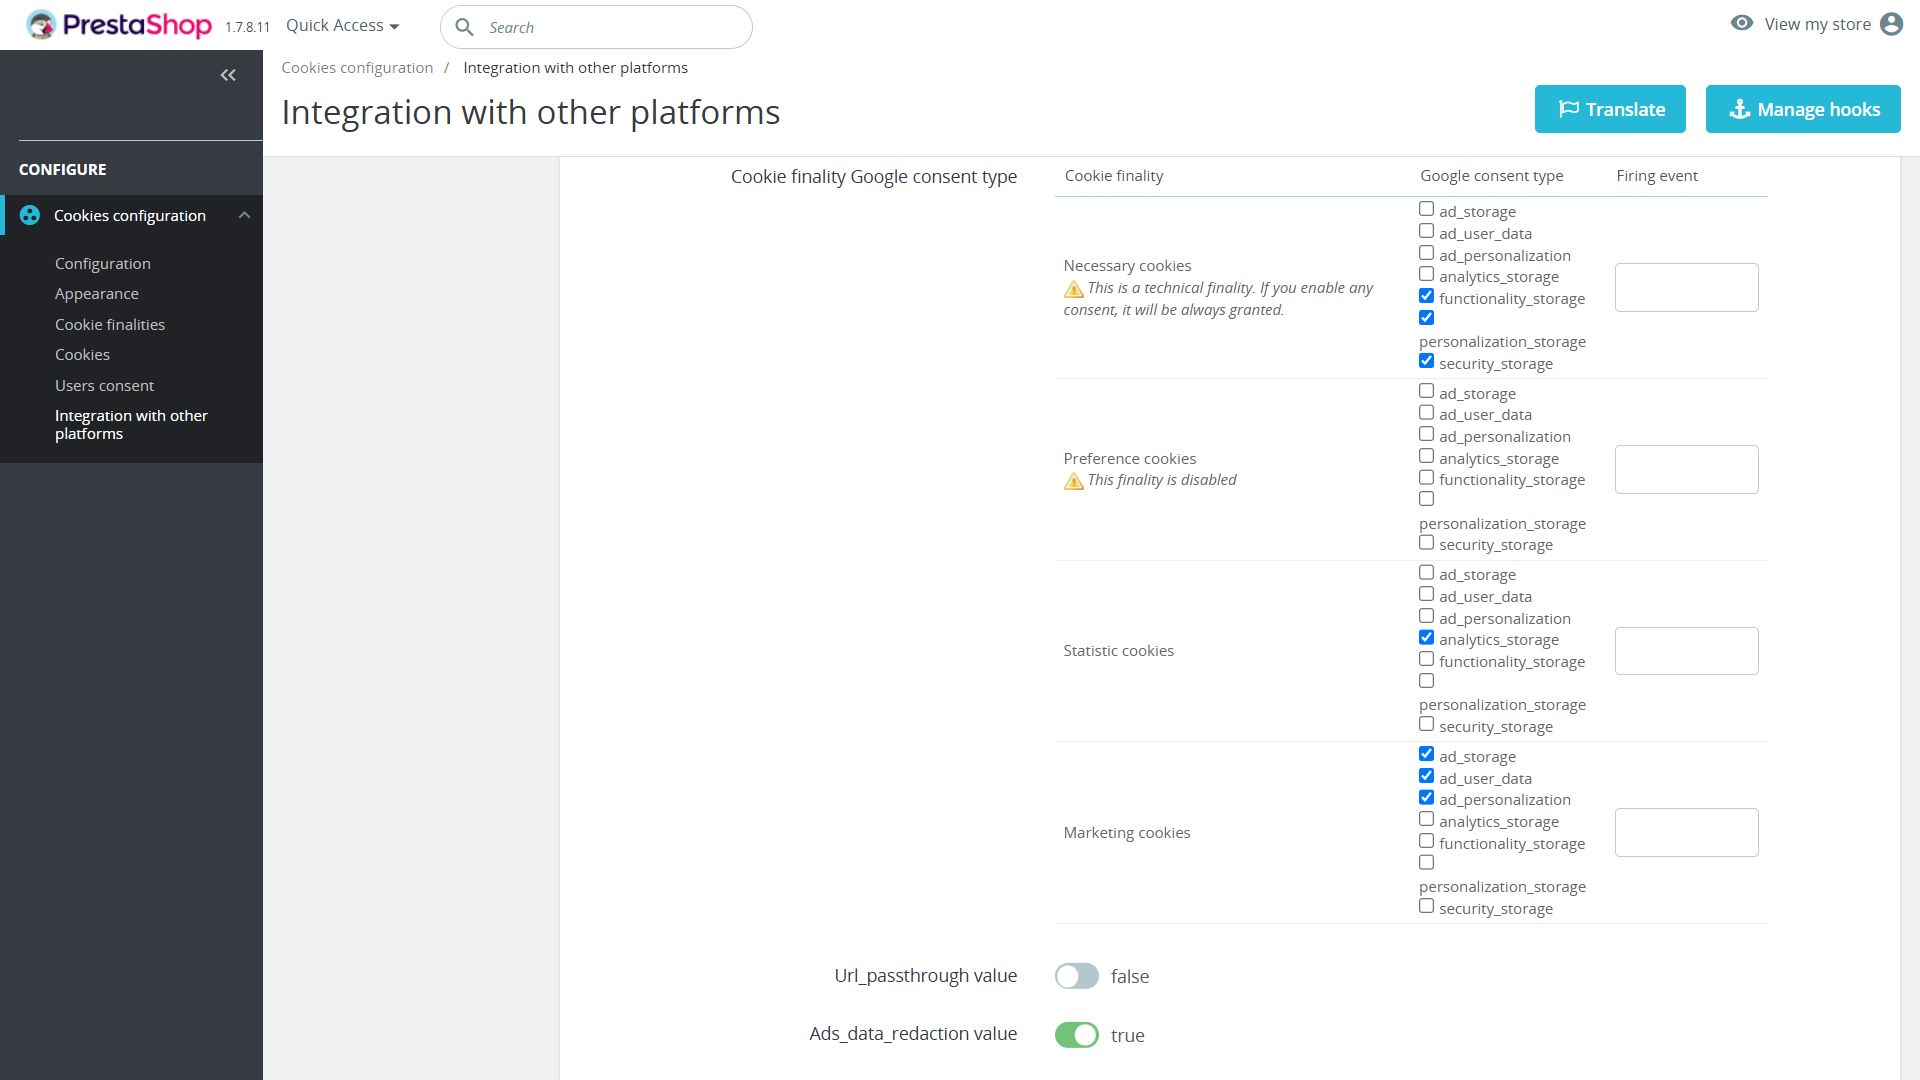The image size is (1920, 1080).
Task: Uncheck ad_personalization for Marketing cookies
Action: (1426, 798)
